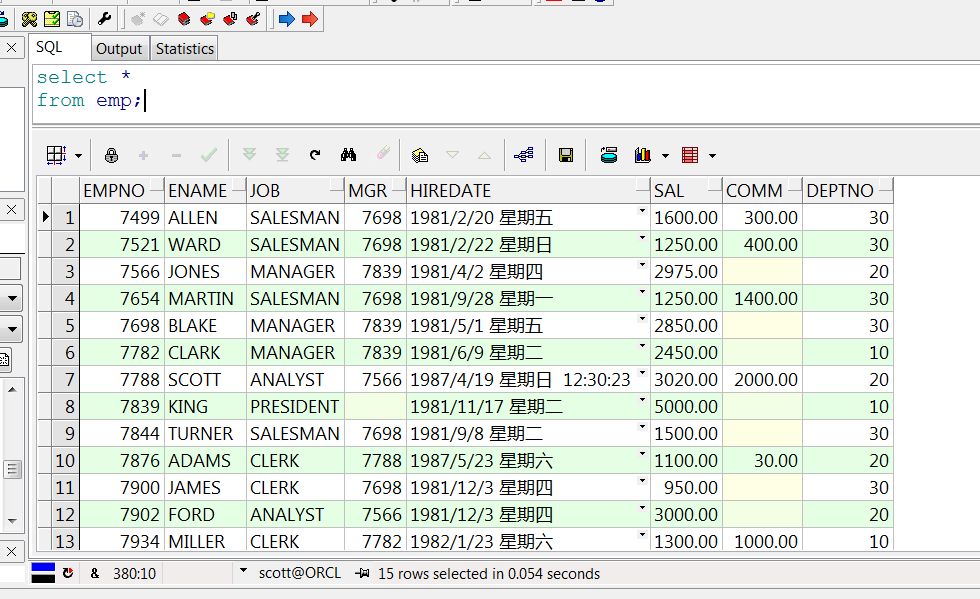980x599 pixels.
Task: Click the SAL column header
Action: click(686, 190)
